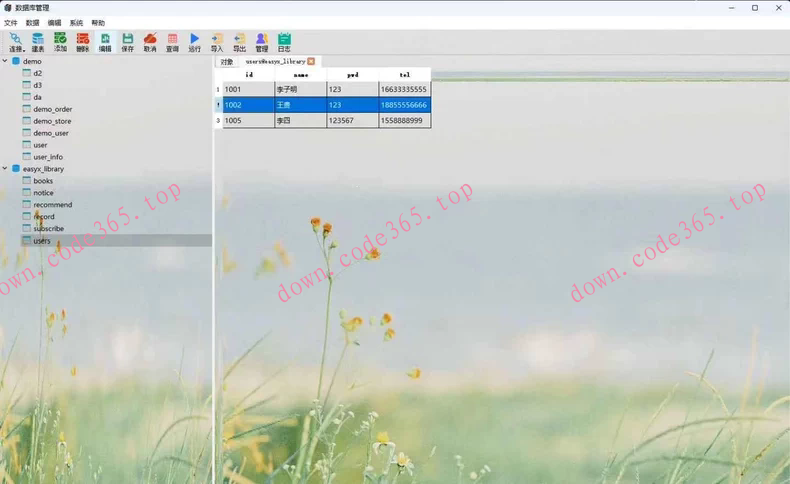This screenshot has height=484, width=790.
Task: Switch to the 对象 (Objects) tab
Action: click(x=227, y=61)
